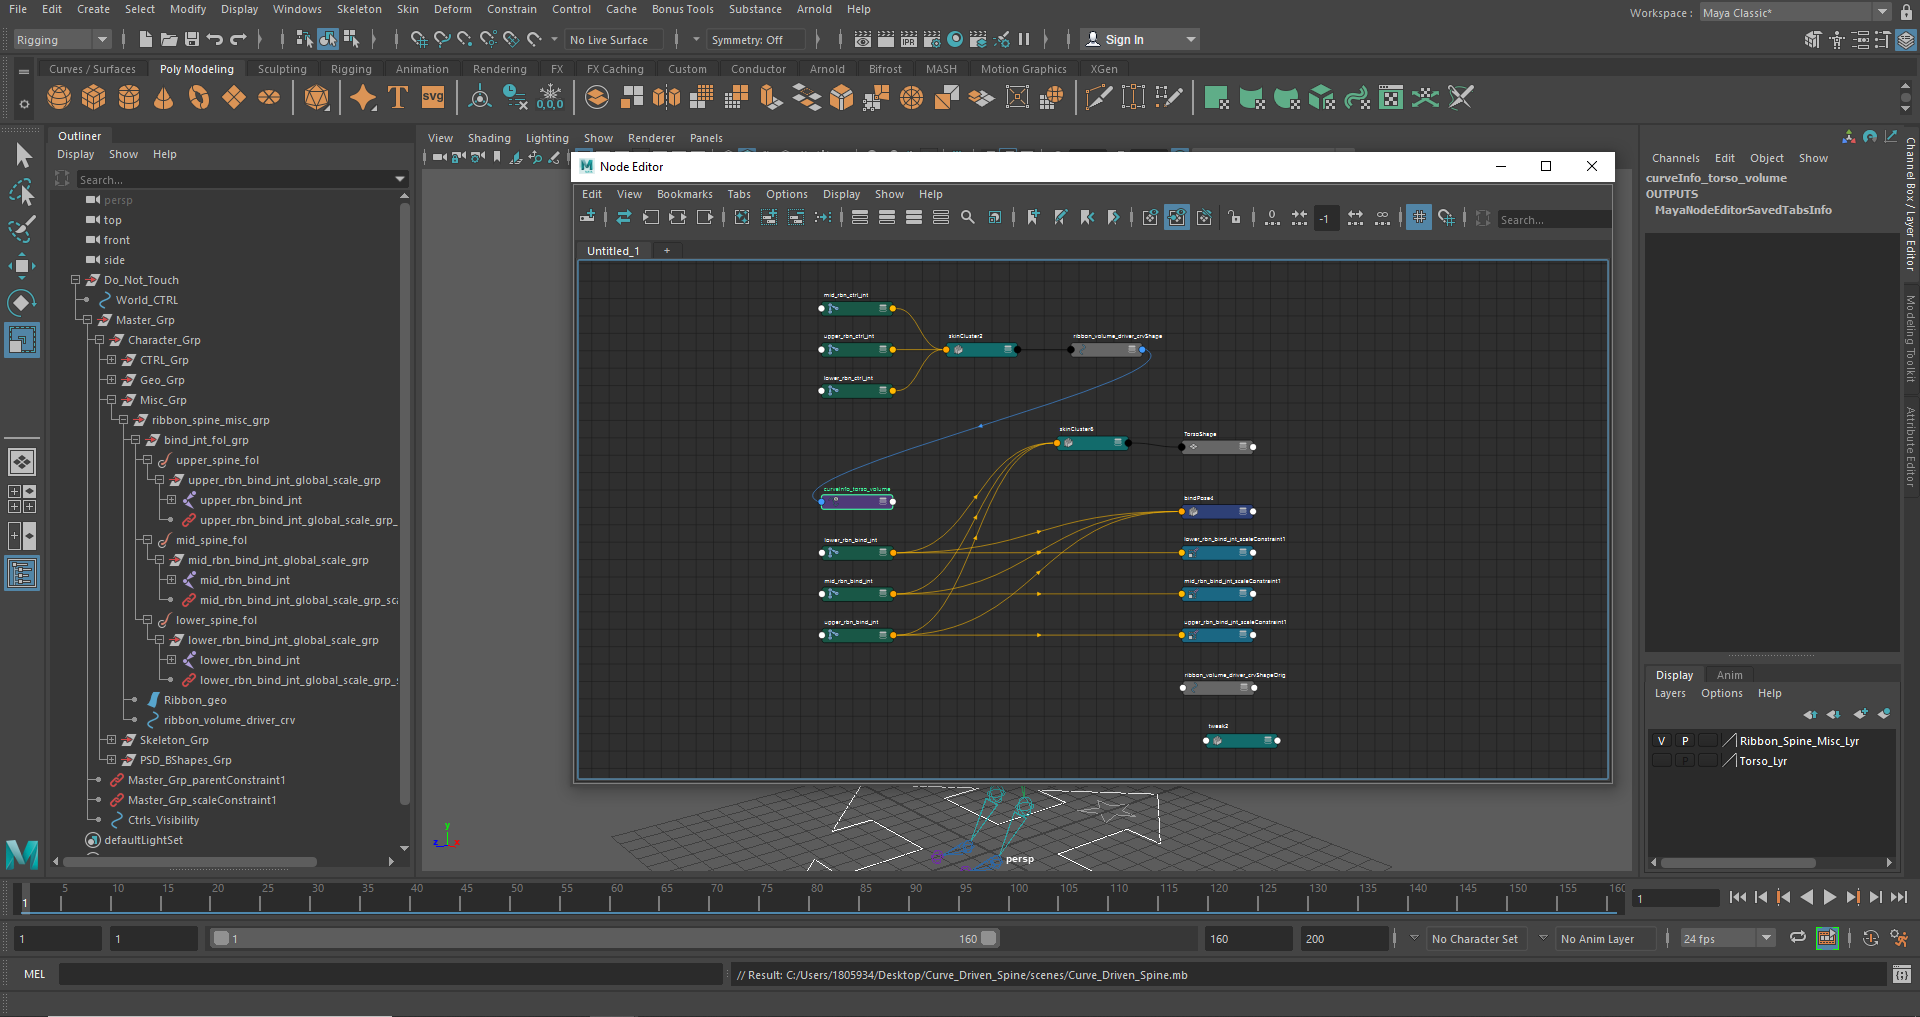Open the Sign In dropdown
The height and width of the screenshot is (1017, 1920).
pyautogui.click(x=1141, y=40)
